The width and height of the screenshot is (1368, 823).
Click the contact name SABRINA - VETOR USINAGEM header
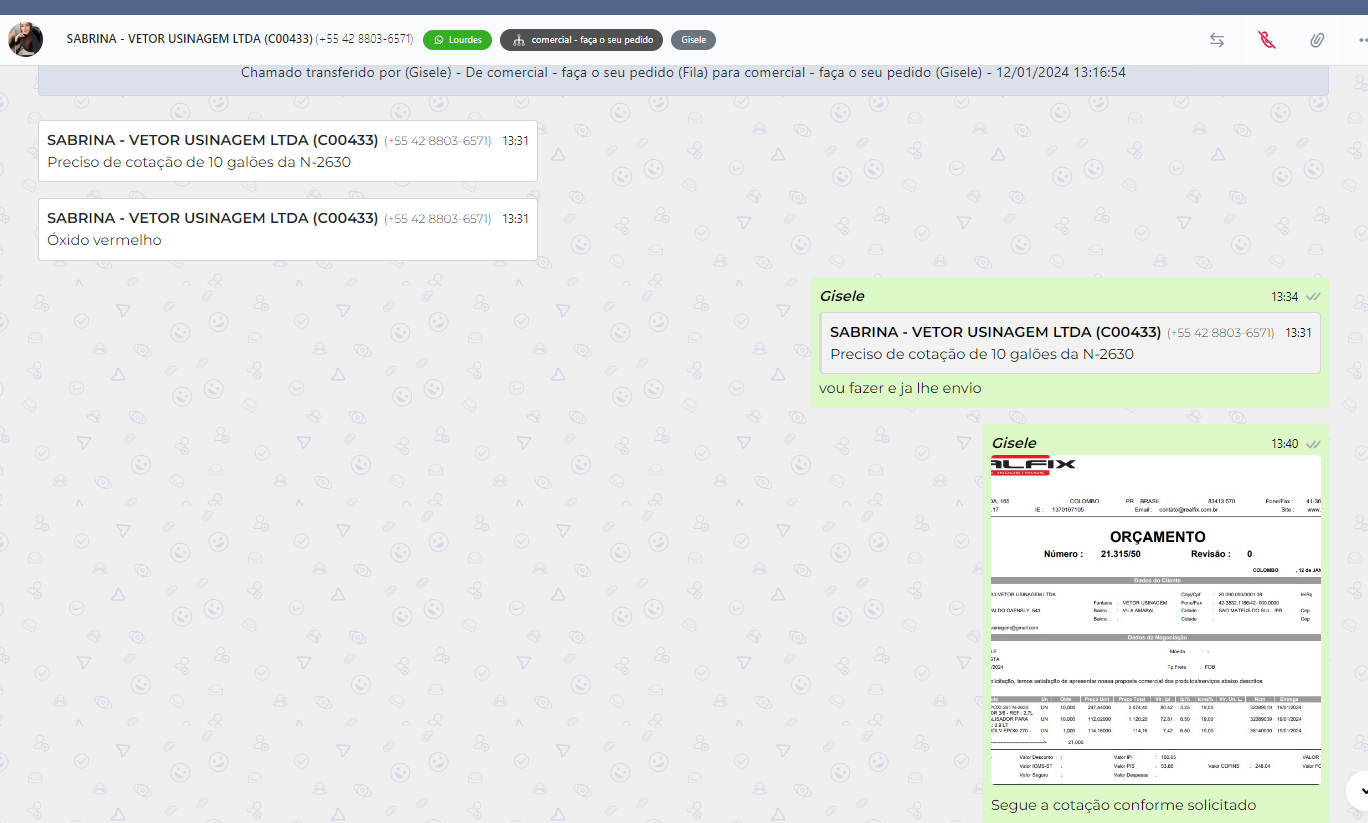click(189, 39)
